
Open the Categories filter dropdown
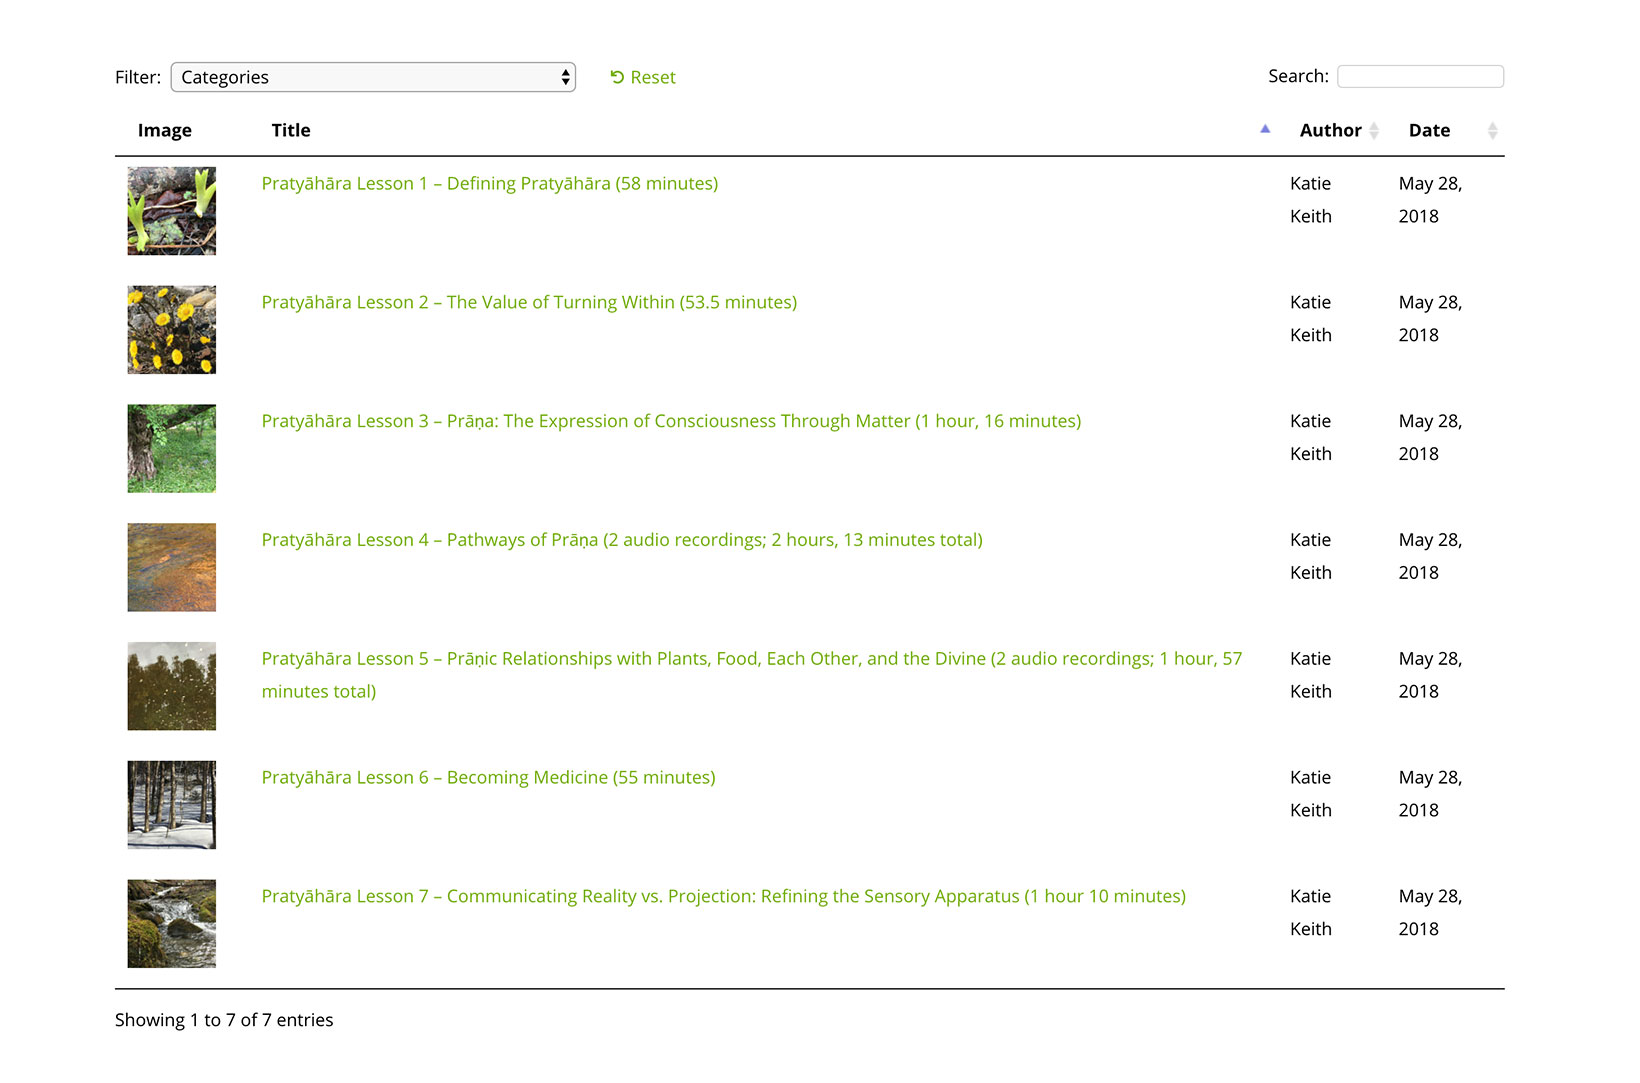point(373,76)
